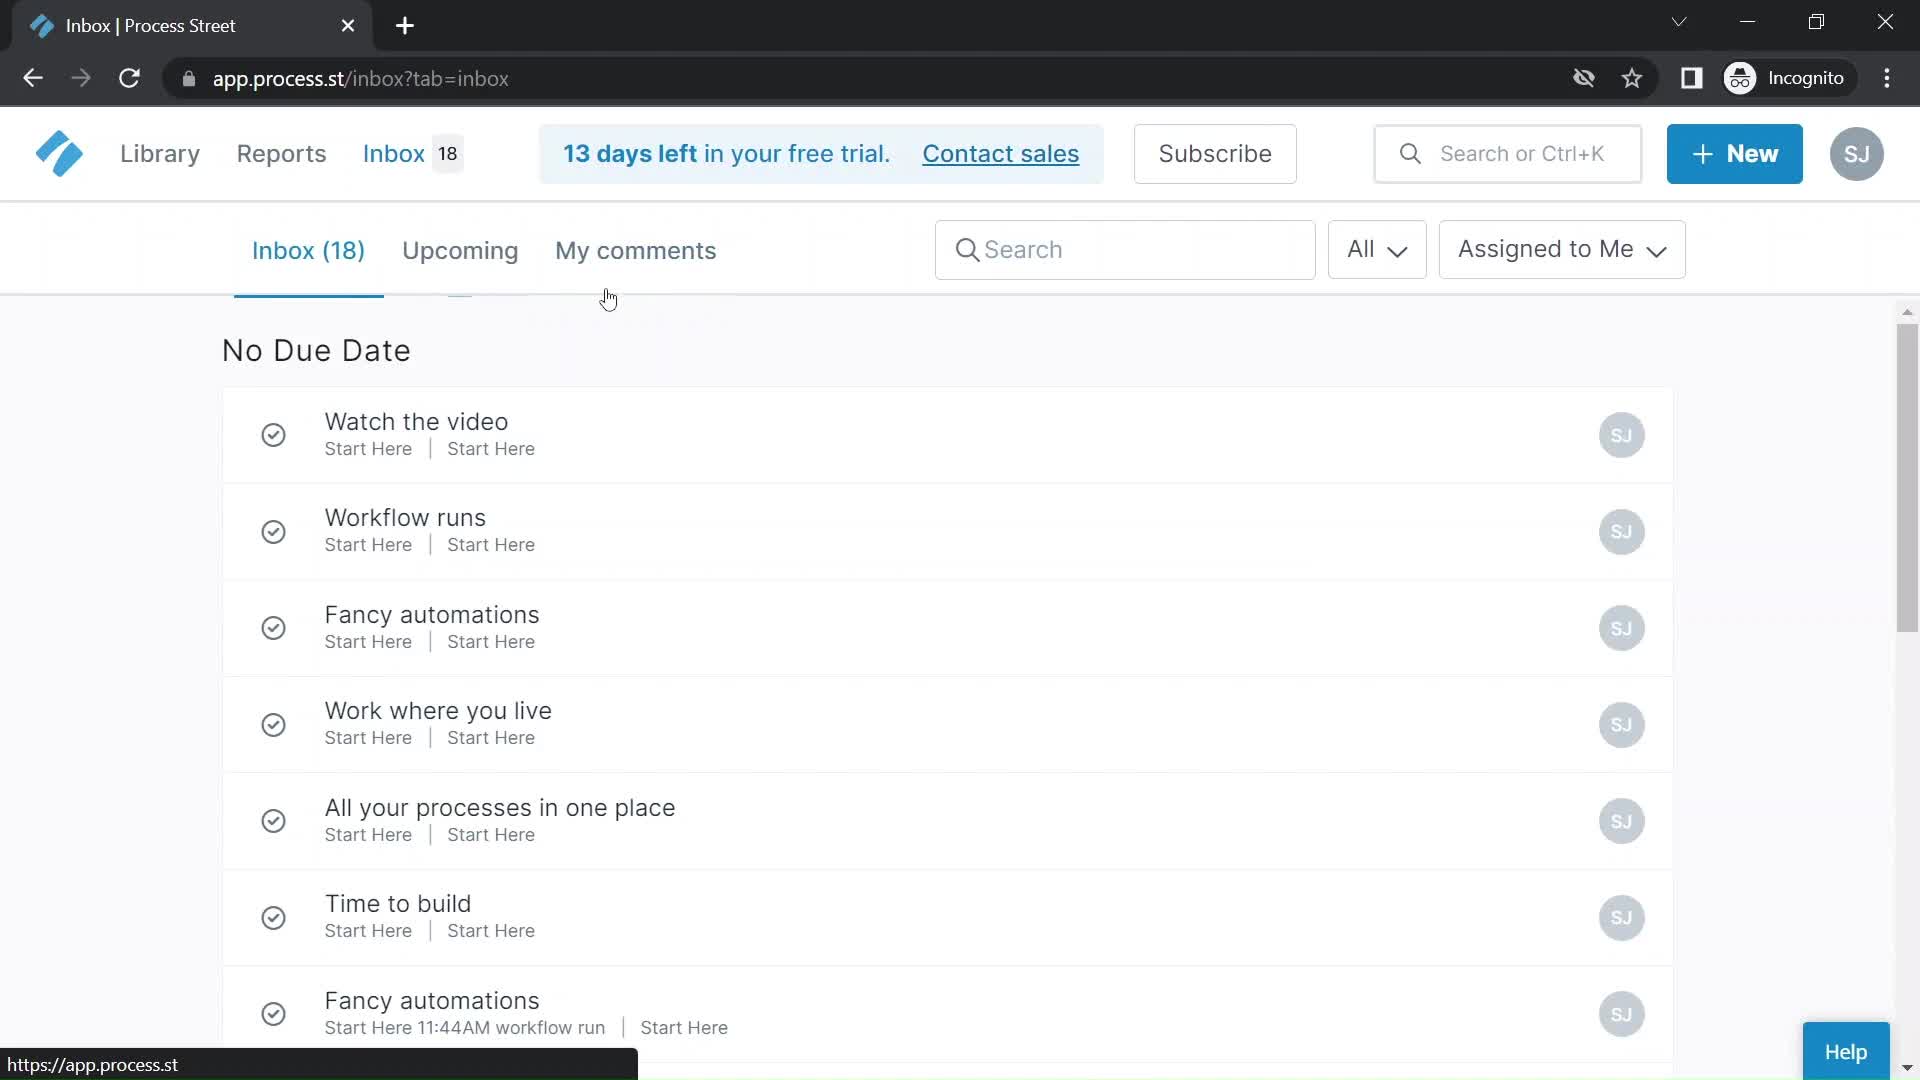Viewport: 1920px width, 1080px height.
Task: Click the Process Street logo icon
Action: [x=58, y=153]
